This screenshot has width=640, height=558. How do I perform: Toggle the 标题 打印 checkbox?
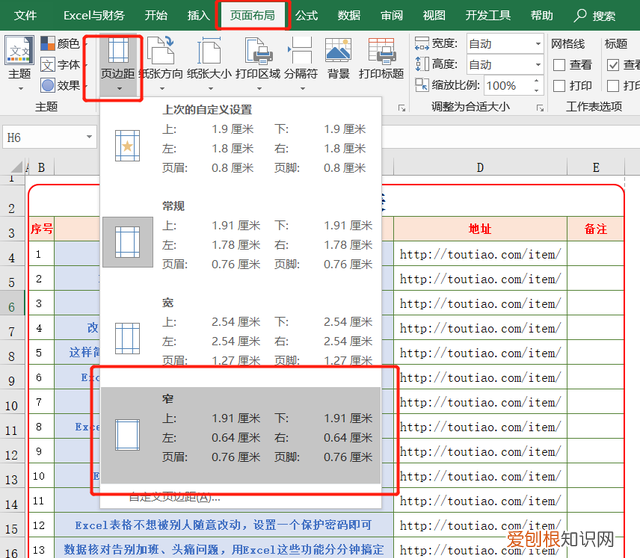[613, 86]
